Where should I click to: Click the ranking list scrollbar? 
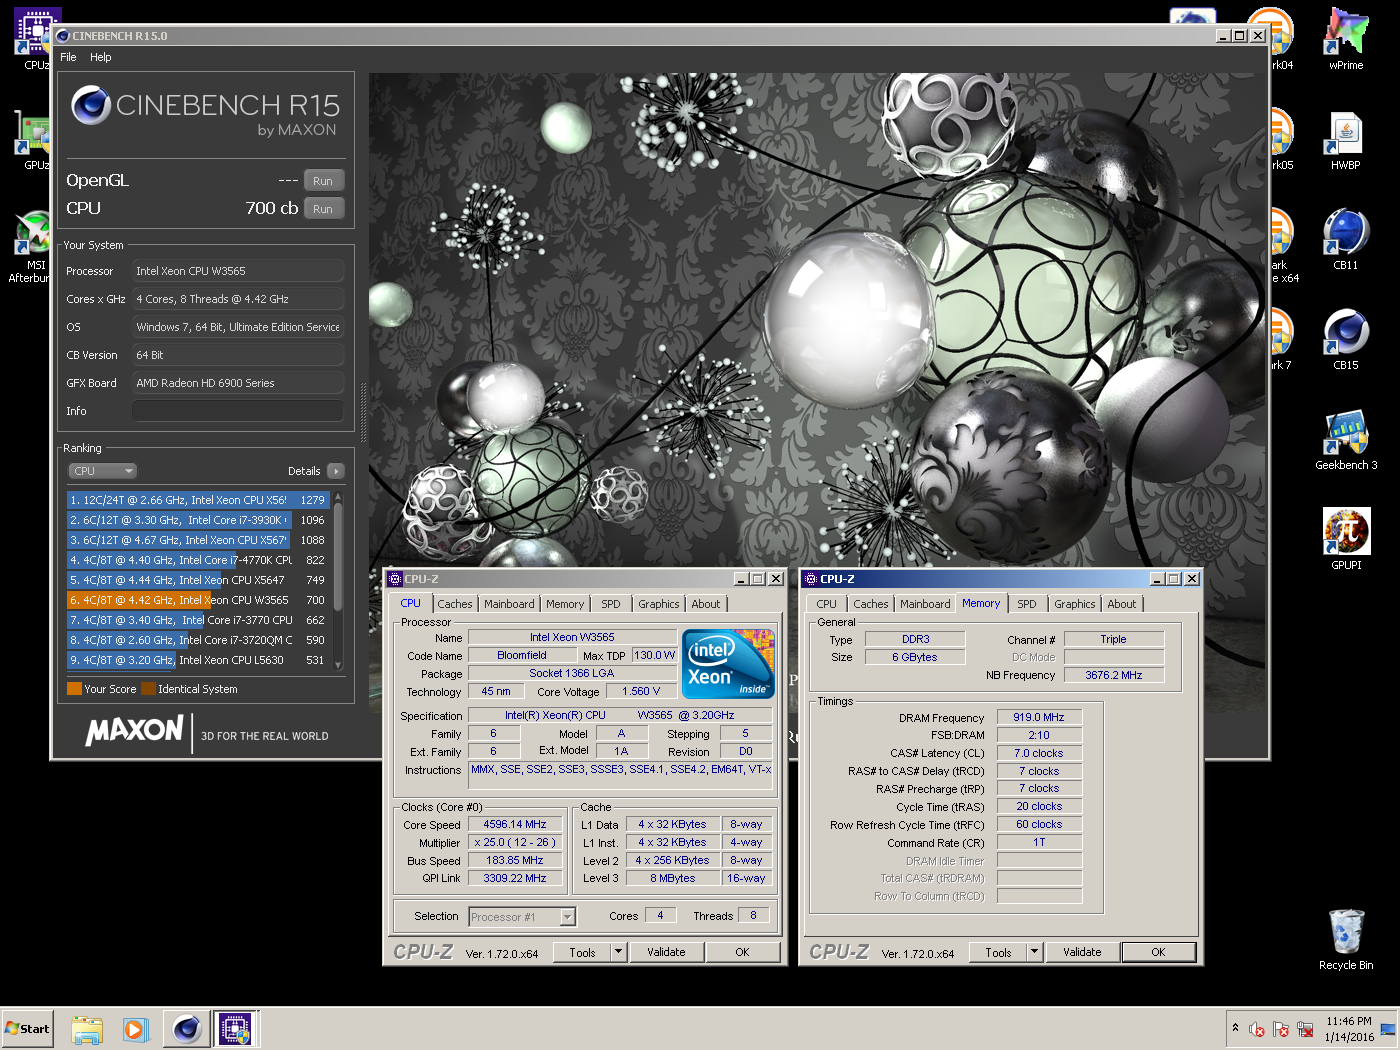coord(338,555)
